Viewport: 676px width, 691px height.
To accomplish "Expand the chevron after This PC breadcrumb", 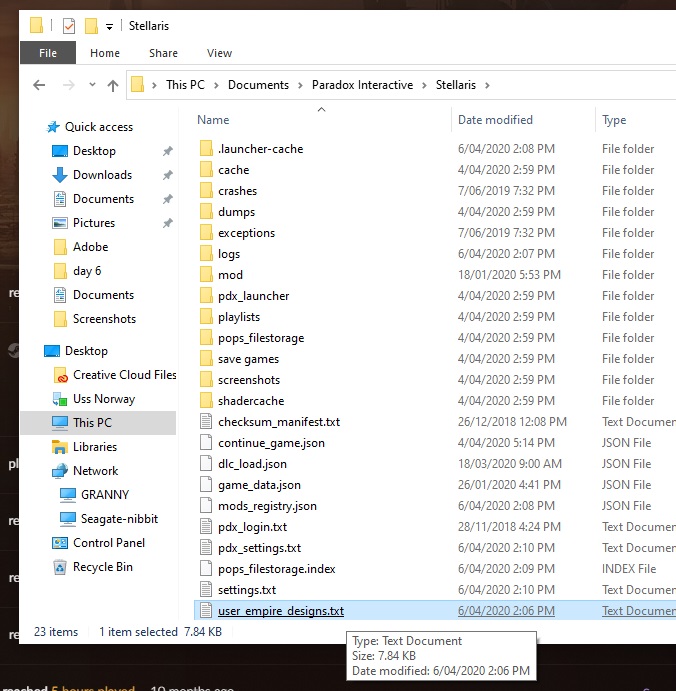I will [x=216, y=85].
